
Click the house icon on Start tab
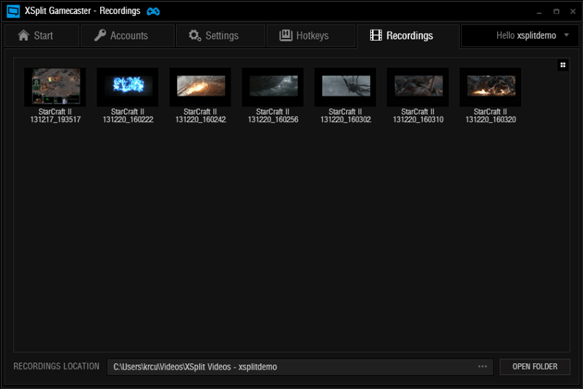23,35
